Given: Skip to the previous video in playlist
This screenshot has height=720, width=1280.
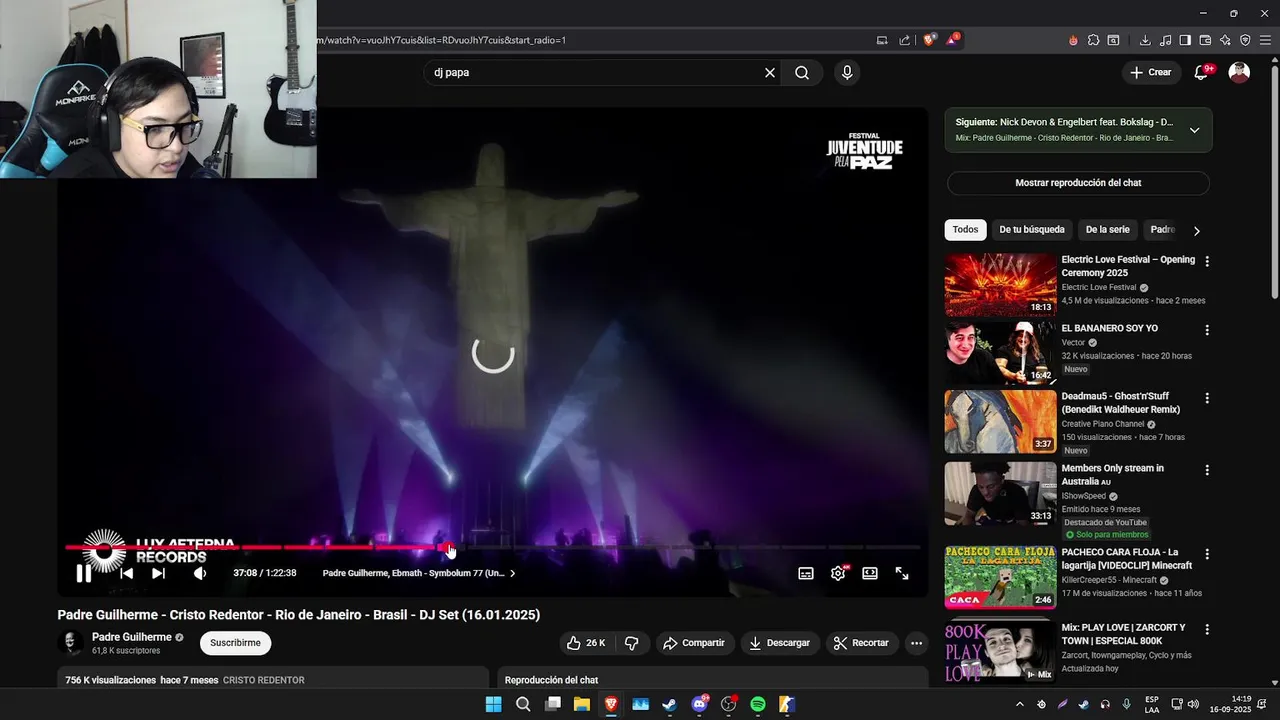Looking at the screenshot, I should click(x=127, y=573).
